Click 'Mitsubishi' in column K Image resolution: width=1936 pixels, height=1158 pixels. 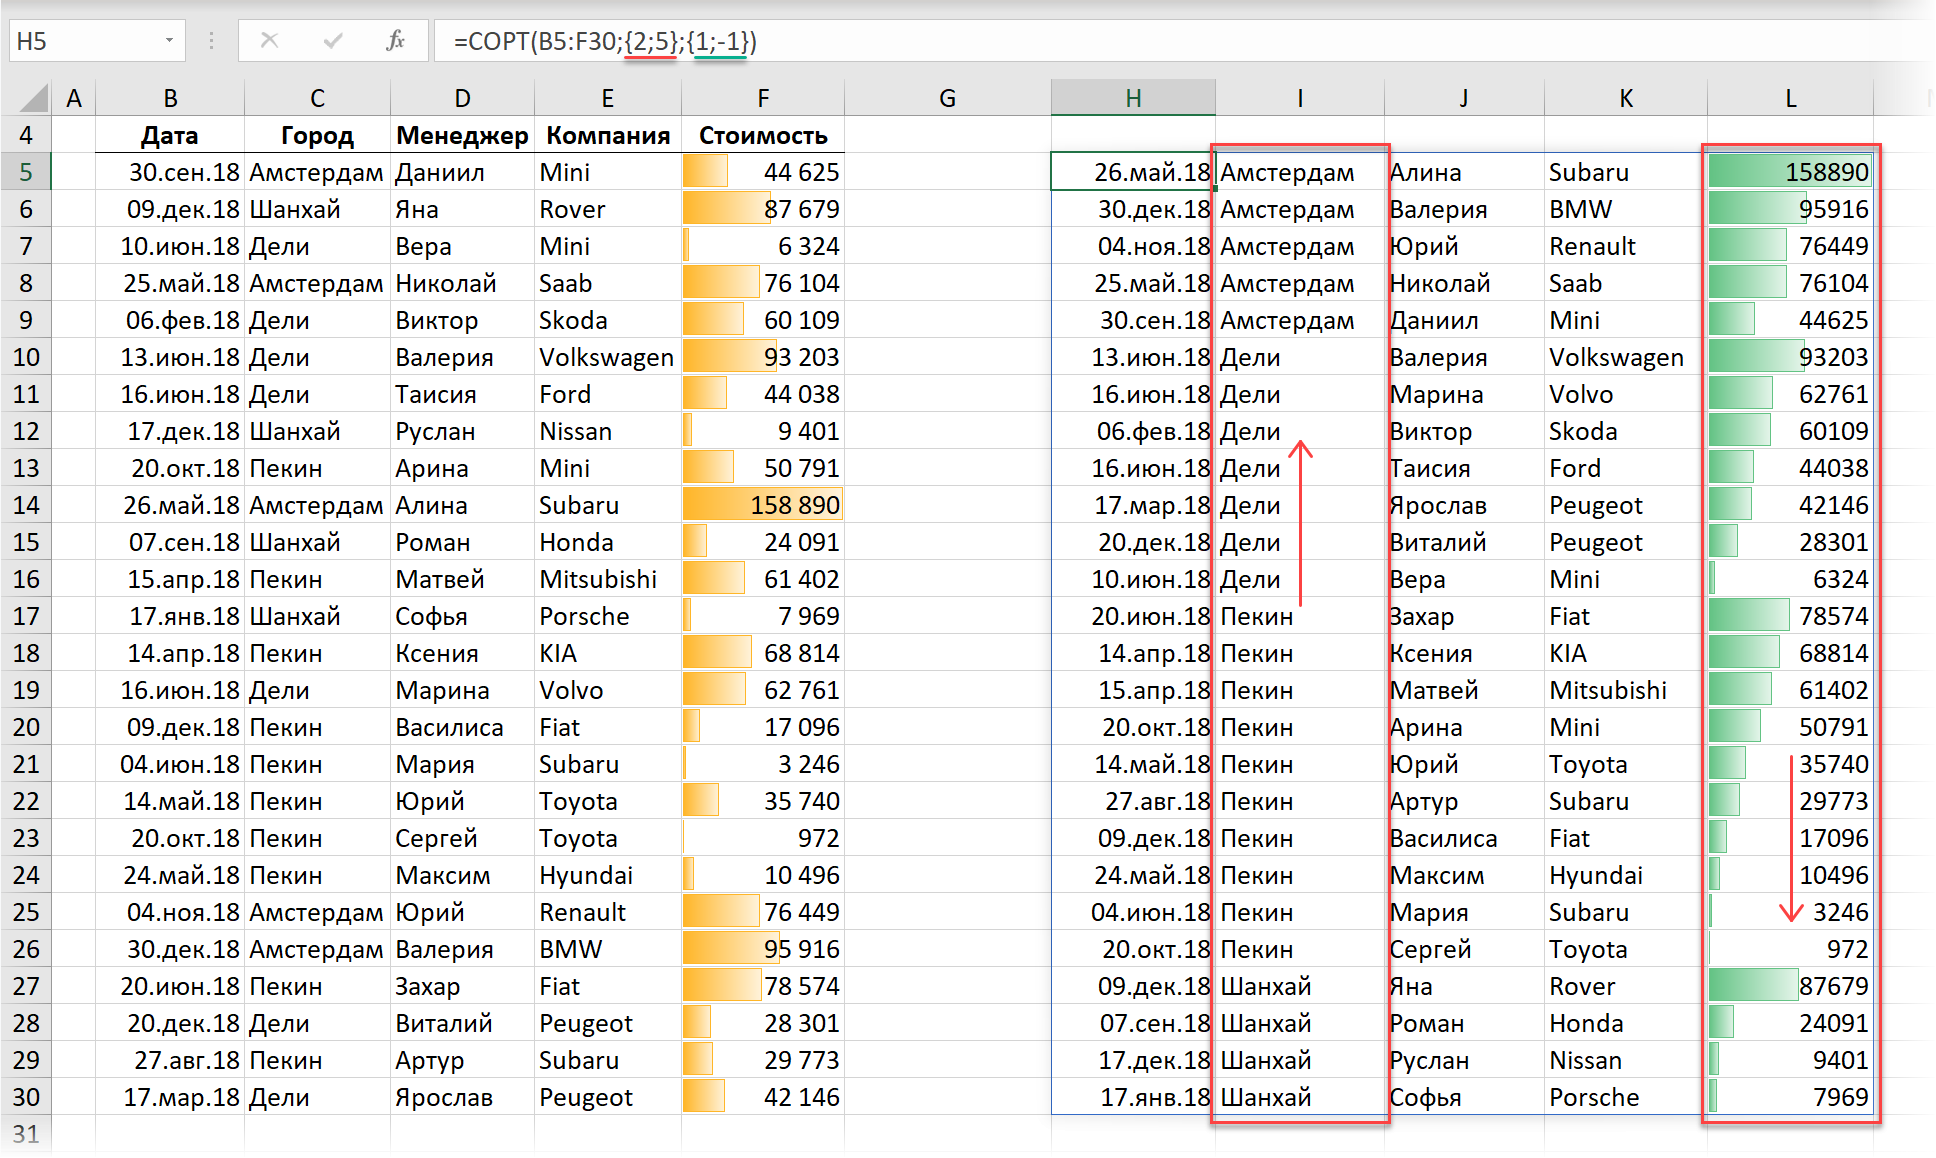pyautogui.click(x=1626, y=690)
